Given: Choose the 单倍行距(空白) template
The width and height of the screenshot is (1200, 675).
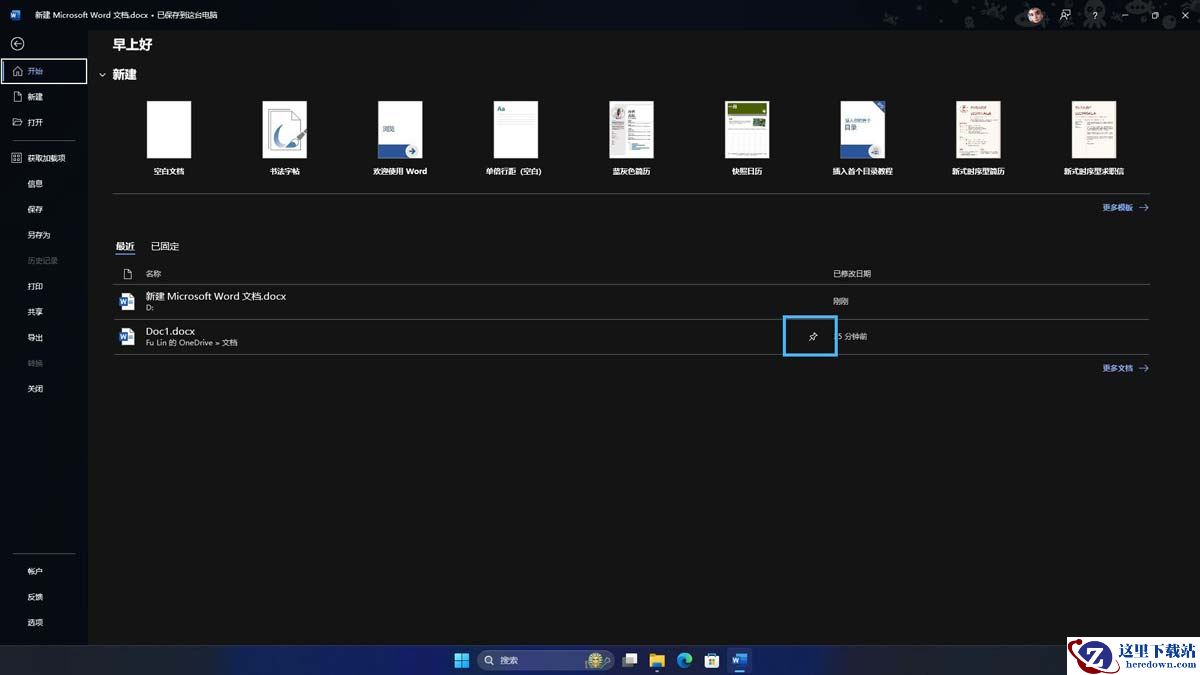Looking at the screenshot, I should click(x=515, y=138).
